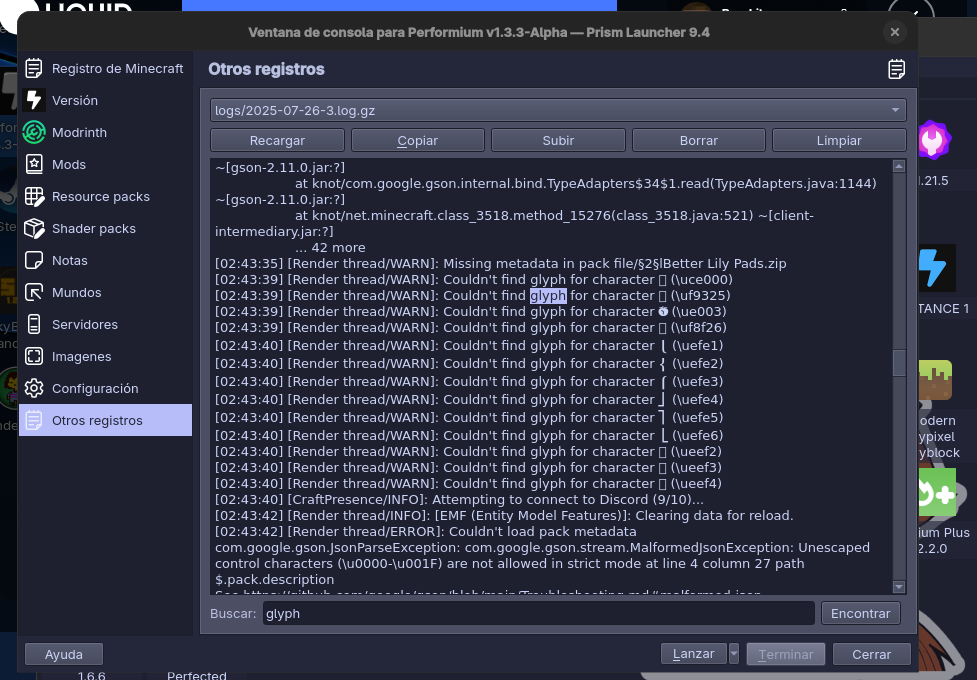Screen dimensions: 977x680
Task: Open the Servidores icon
Action: coord(34,325)
